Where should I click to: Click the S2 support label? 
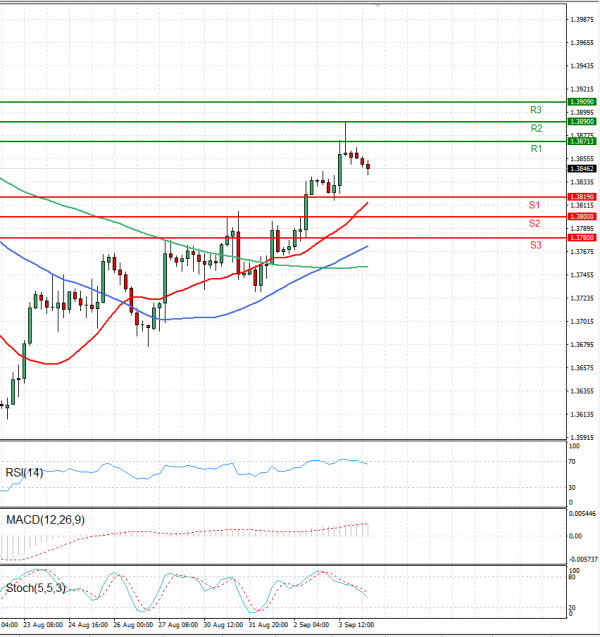[534, 223]
